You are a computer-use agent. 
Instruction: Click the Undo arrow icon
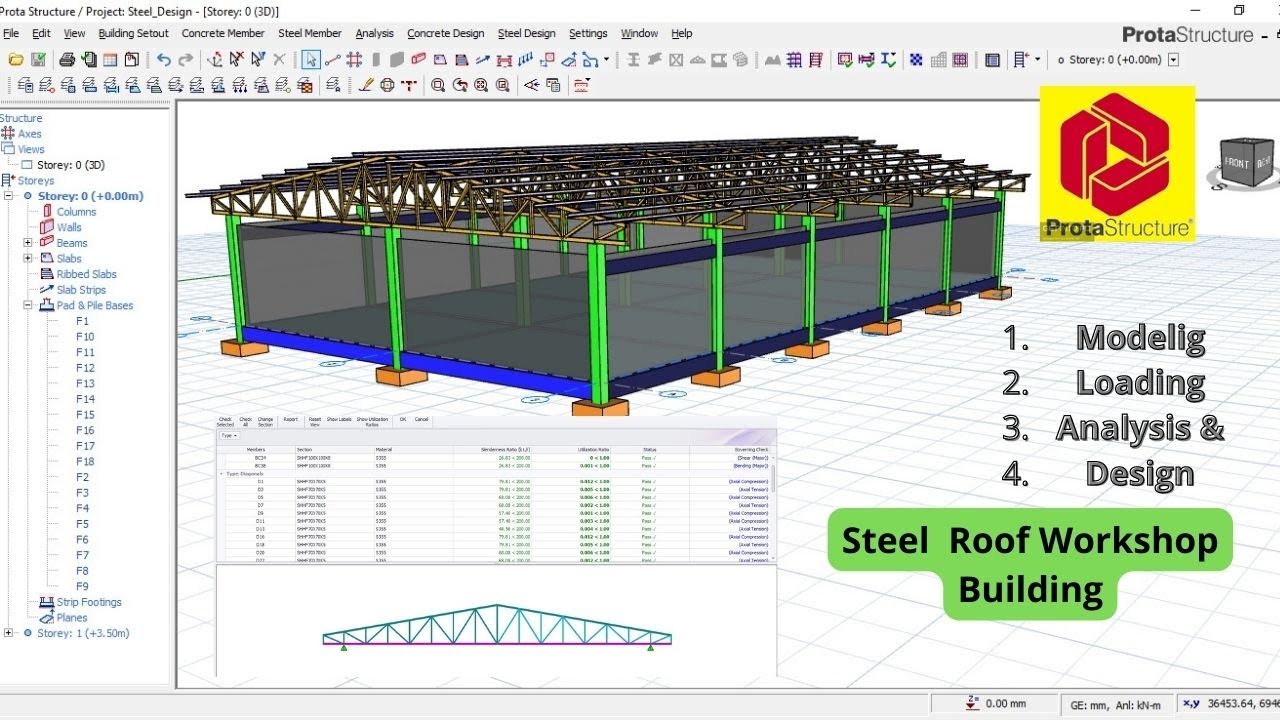pos(164,59)
